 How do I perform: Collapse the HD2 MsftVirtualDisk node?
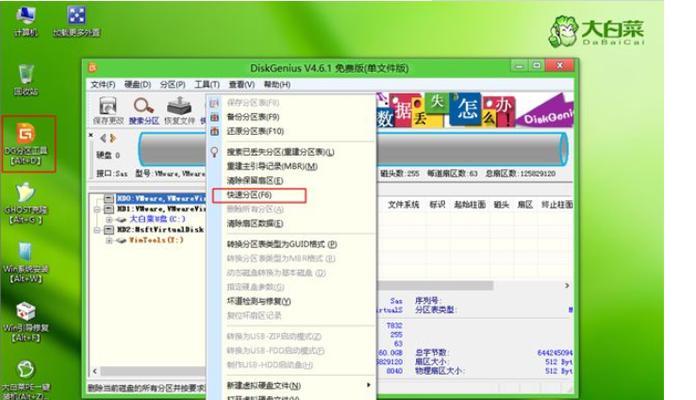coord(97,230)
